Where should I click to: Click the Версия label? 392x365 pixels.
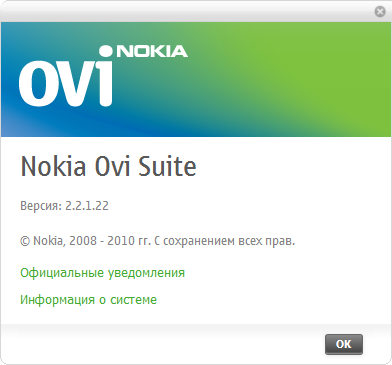click(x=41, y=206)
